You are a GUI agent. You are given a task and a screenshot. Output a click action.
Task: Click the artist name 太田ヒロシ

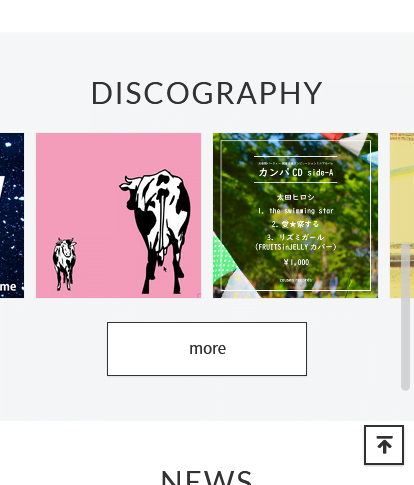296,197
